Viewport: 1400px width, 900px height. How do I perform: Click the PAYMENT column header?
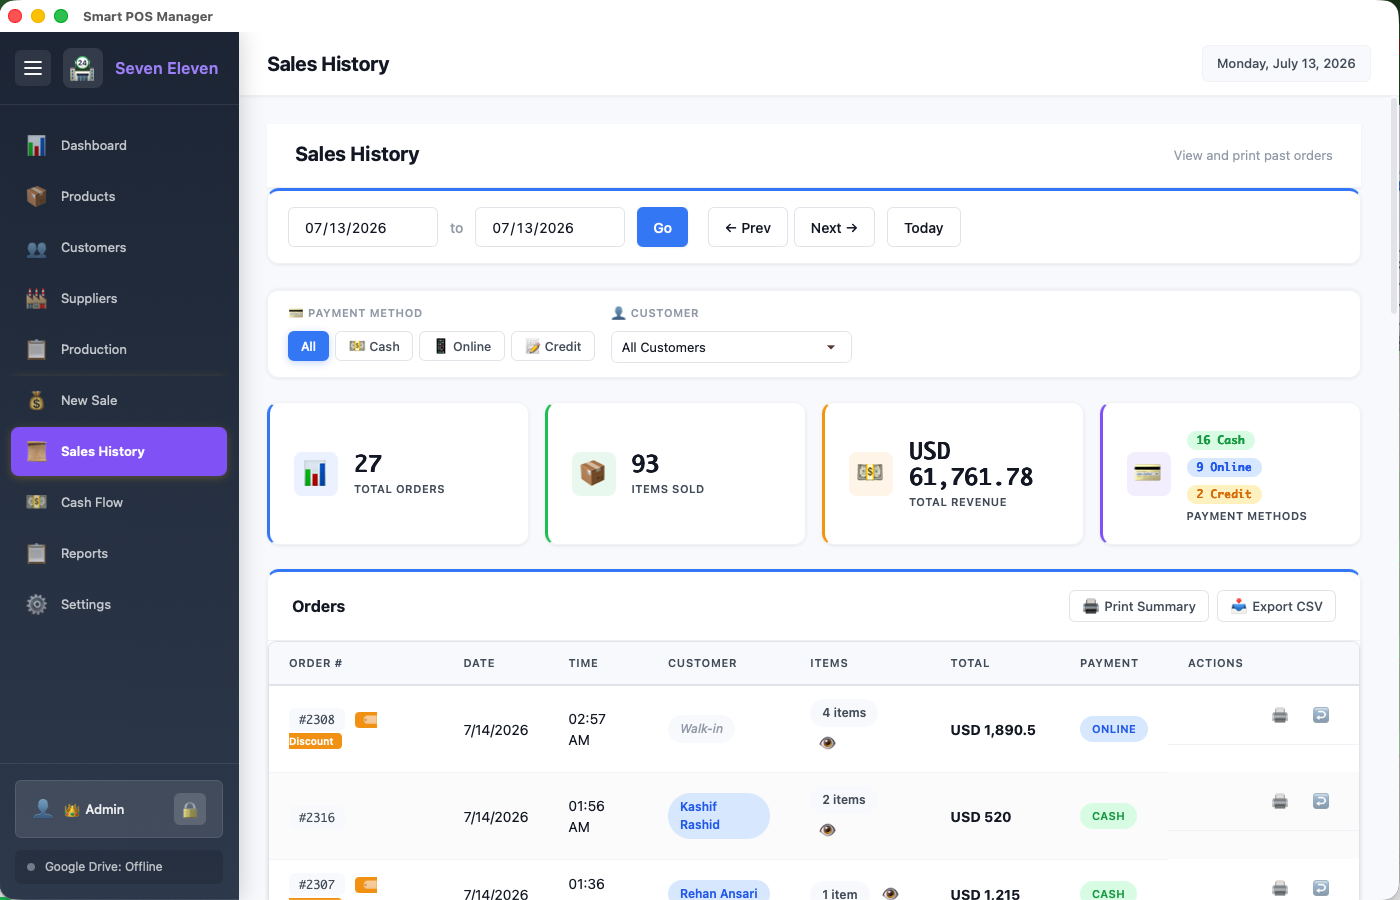(1109, 663)
